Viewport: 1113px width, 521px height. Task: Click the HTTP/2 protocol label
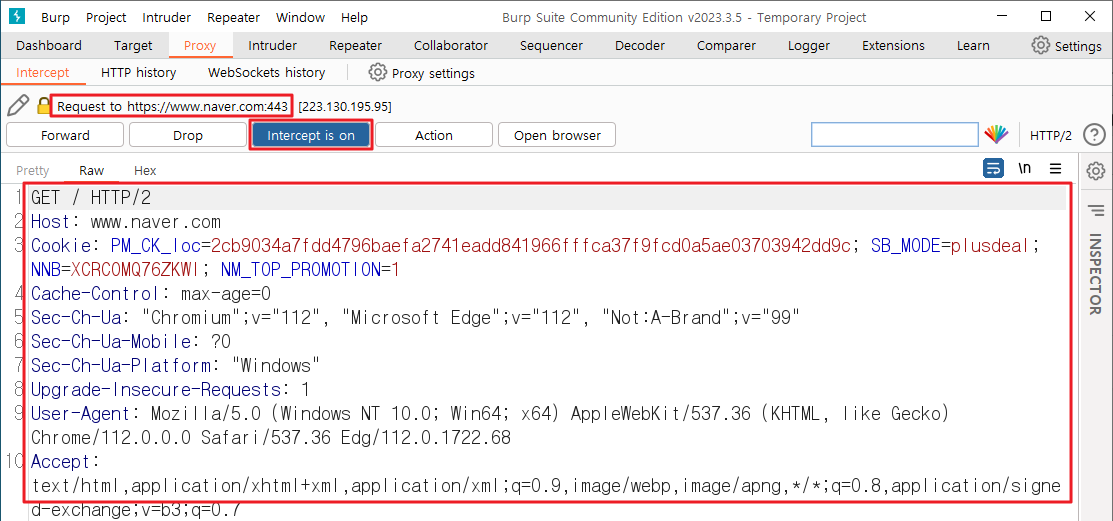pyautogui.click(x=1051, y=135)
